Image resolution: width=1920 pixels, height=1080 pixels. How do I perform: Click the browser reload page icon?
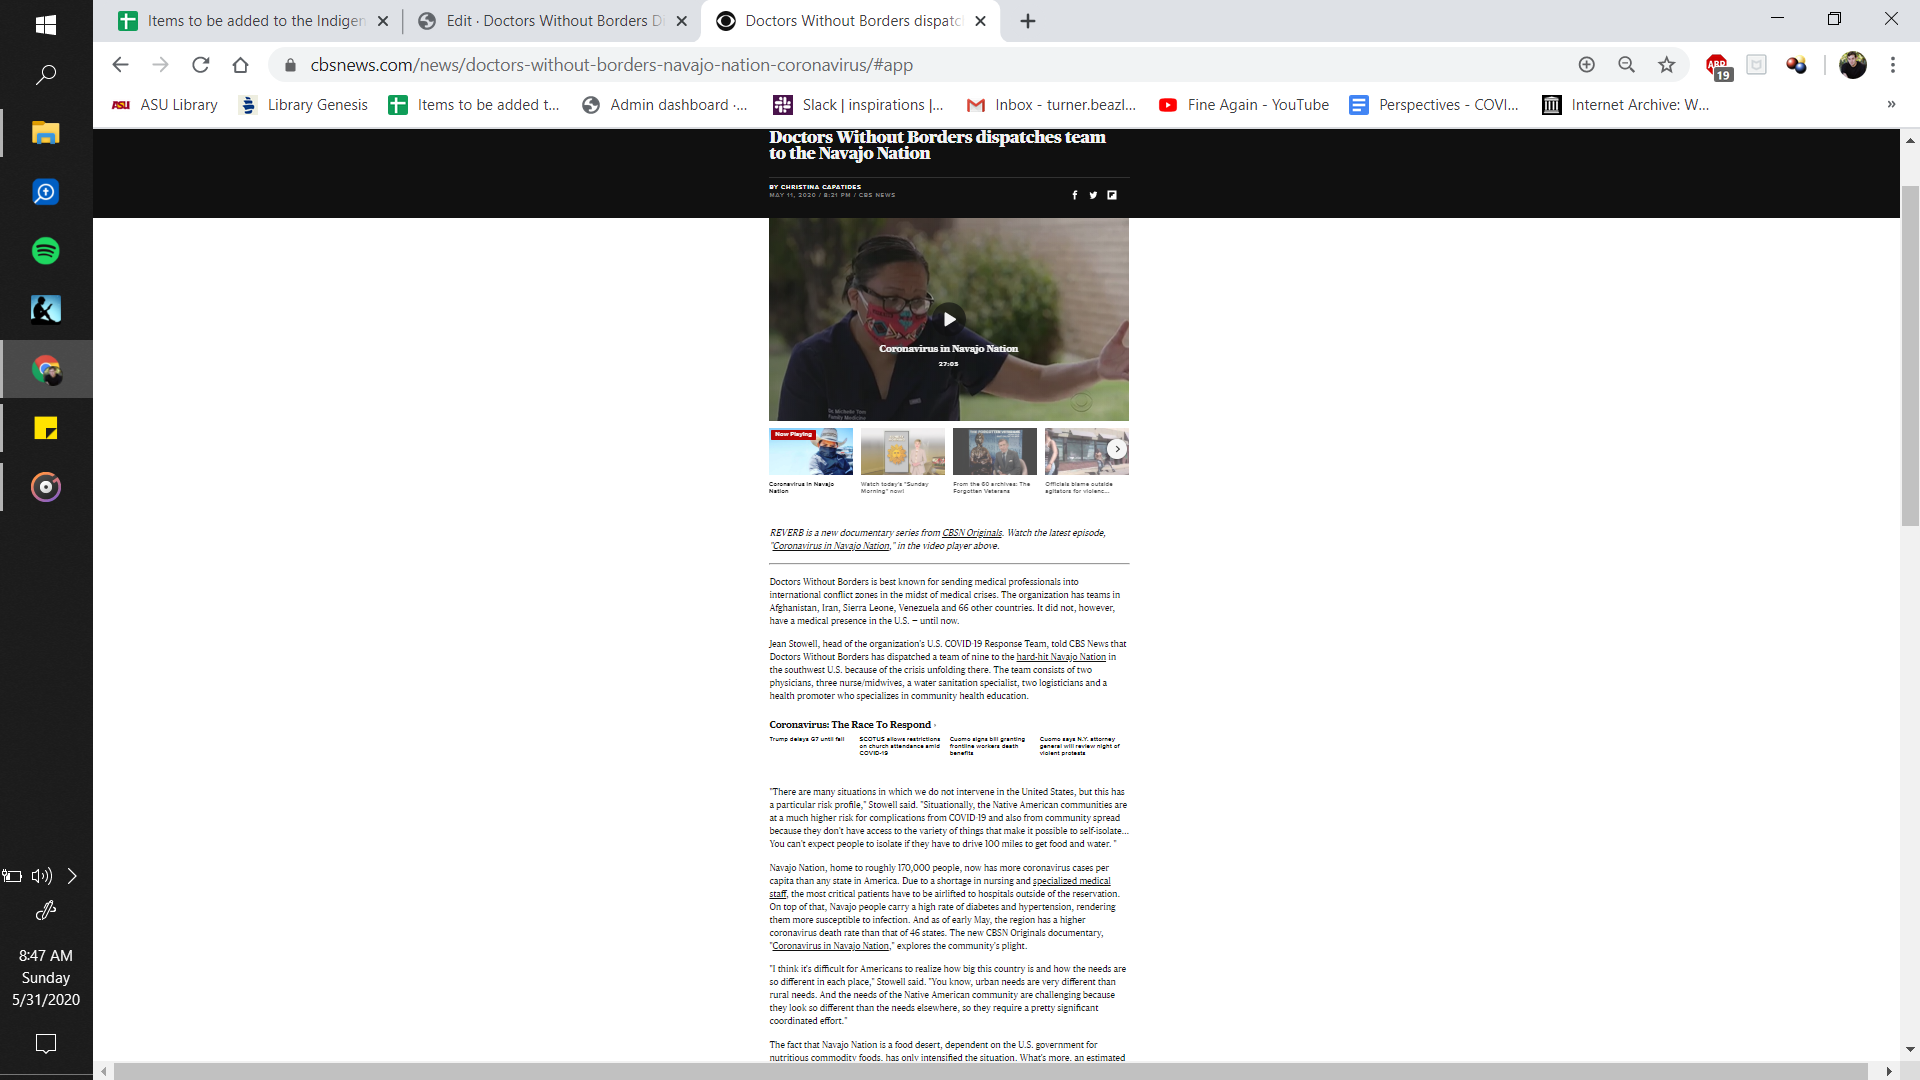pyautogui.click(x=201, y=65)
